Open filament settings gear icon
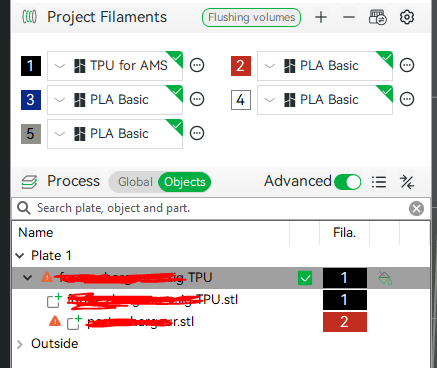 (407, 17)
